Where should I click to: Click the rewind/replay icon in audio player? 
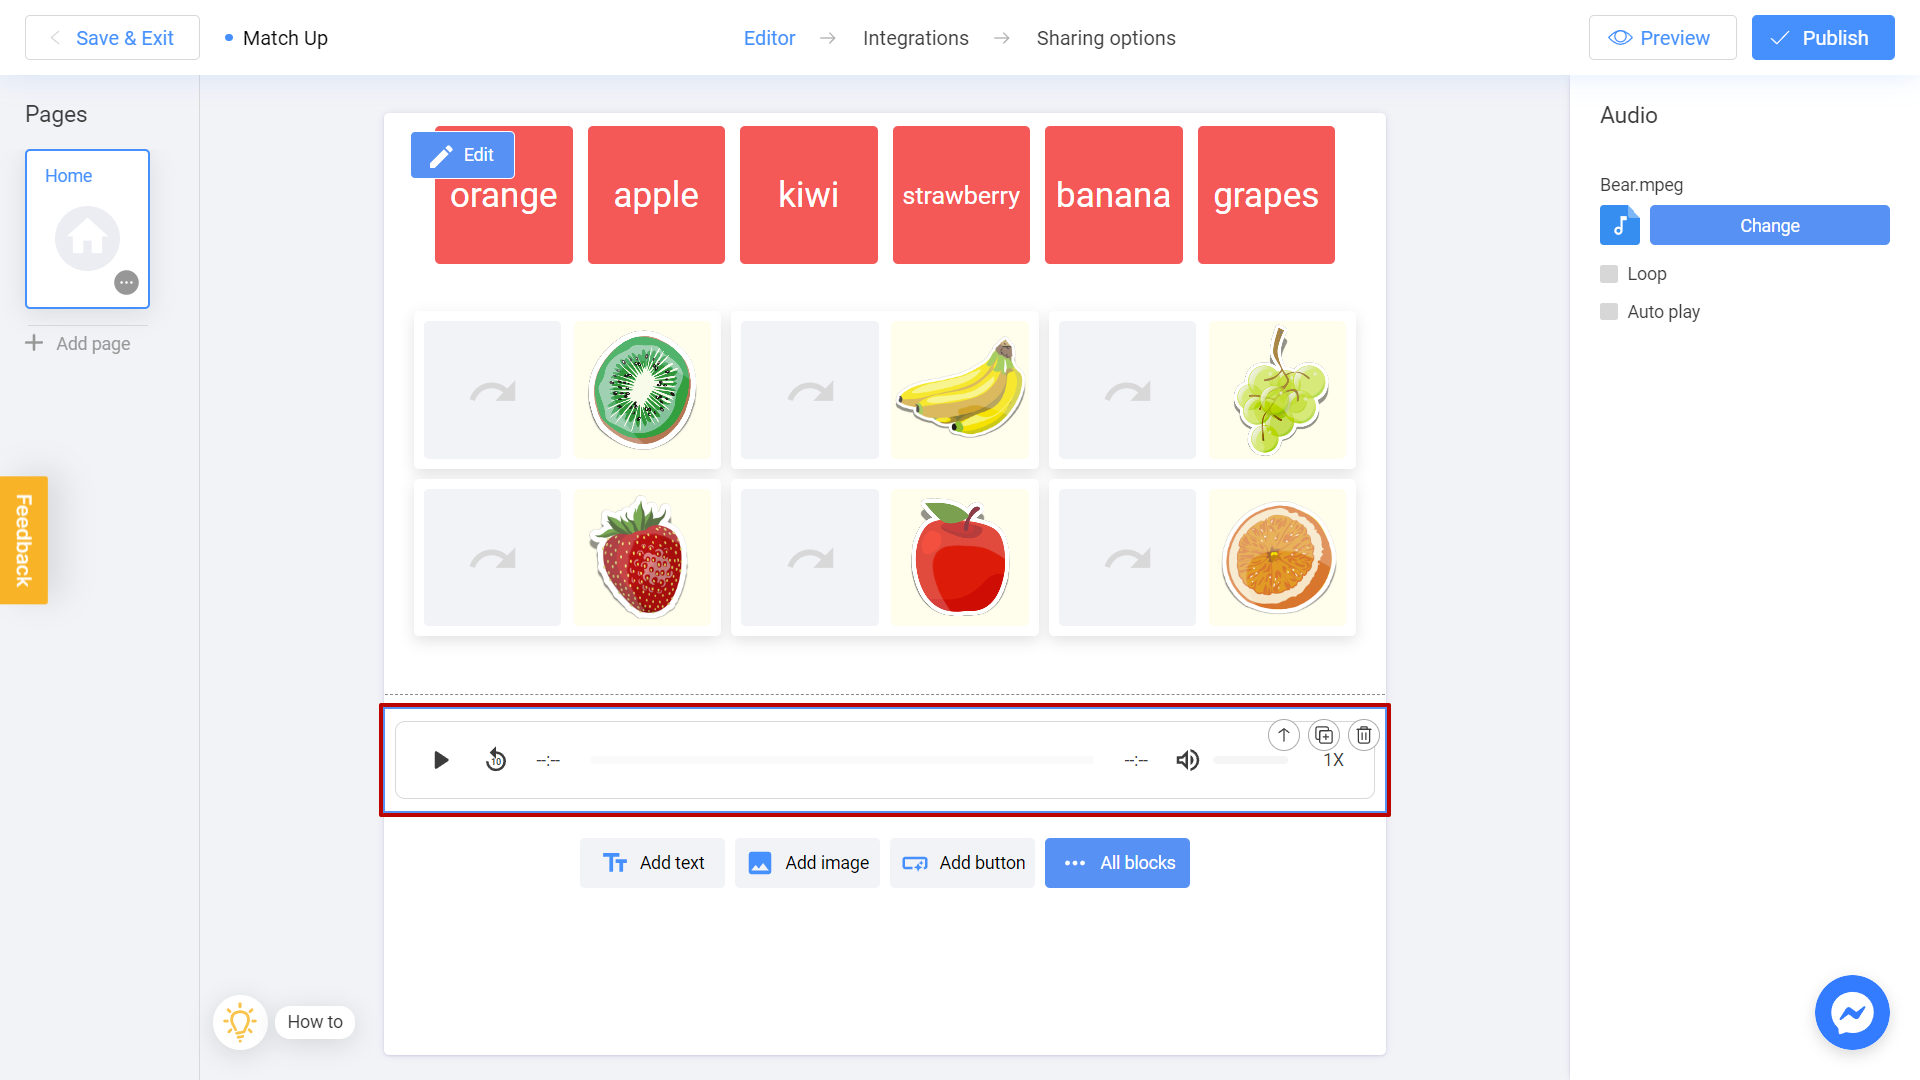pos(497,760)
